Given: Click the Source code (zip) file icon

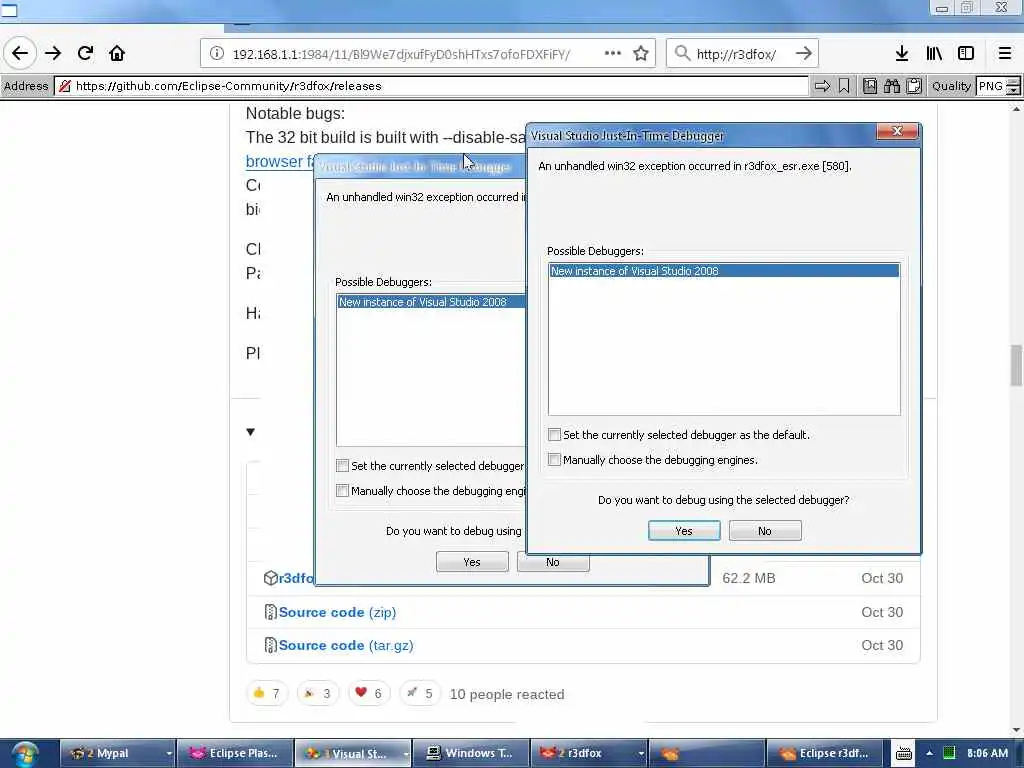Looking at the screenshot, I should coord(270,612).
